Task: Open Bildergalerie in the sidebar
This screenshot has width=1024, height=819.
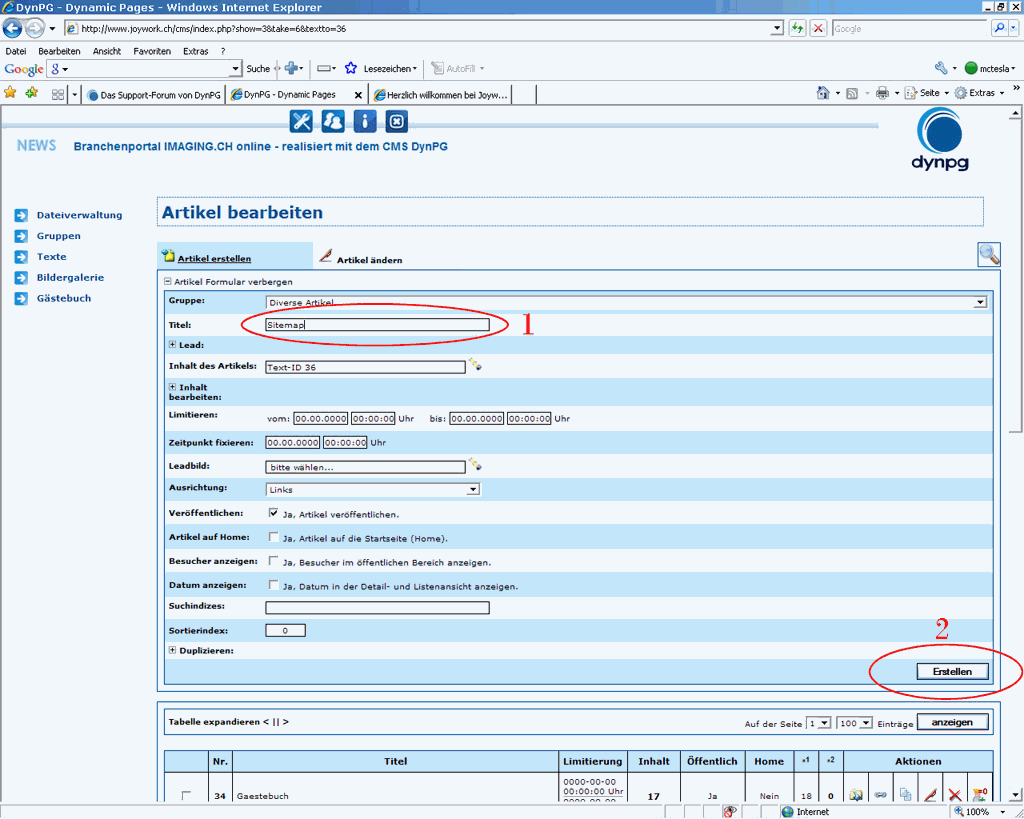Action: pyautogui.click(x=70, y=277)
